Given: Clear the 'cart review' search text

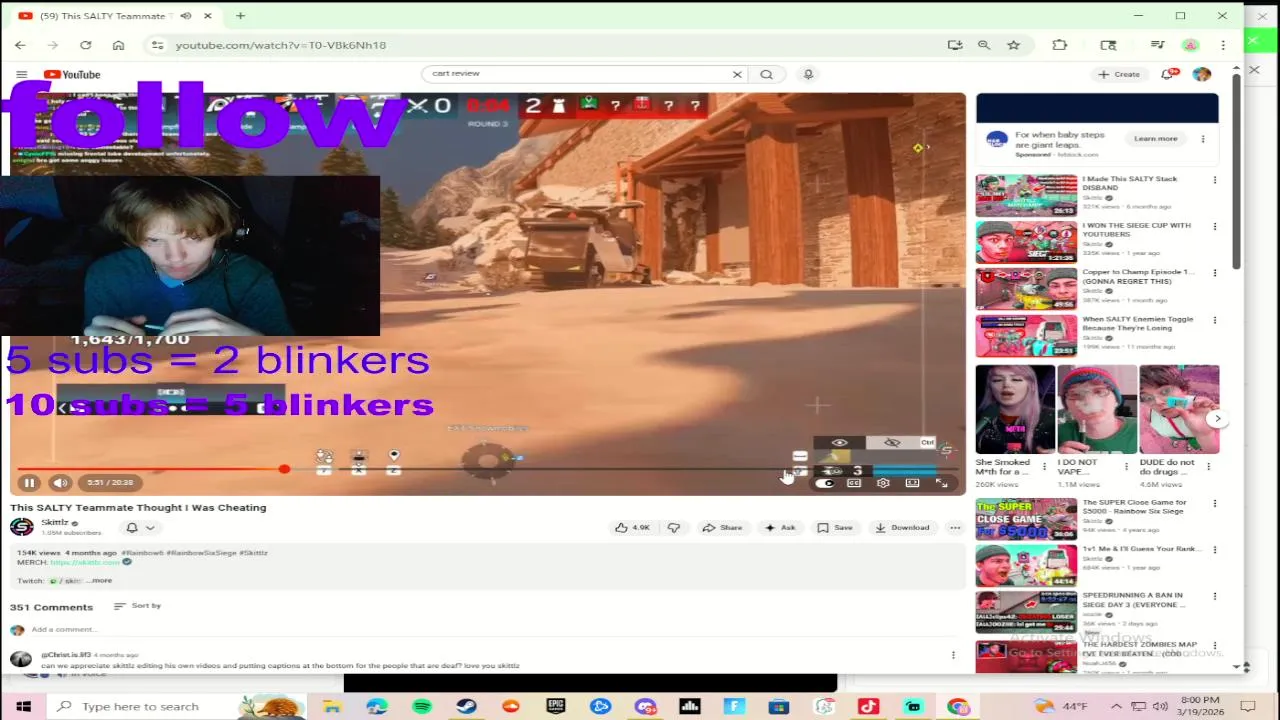Looking at the screenshot, I should (737, 74).
